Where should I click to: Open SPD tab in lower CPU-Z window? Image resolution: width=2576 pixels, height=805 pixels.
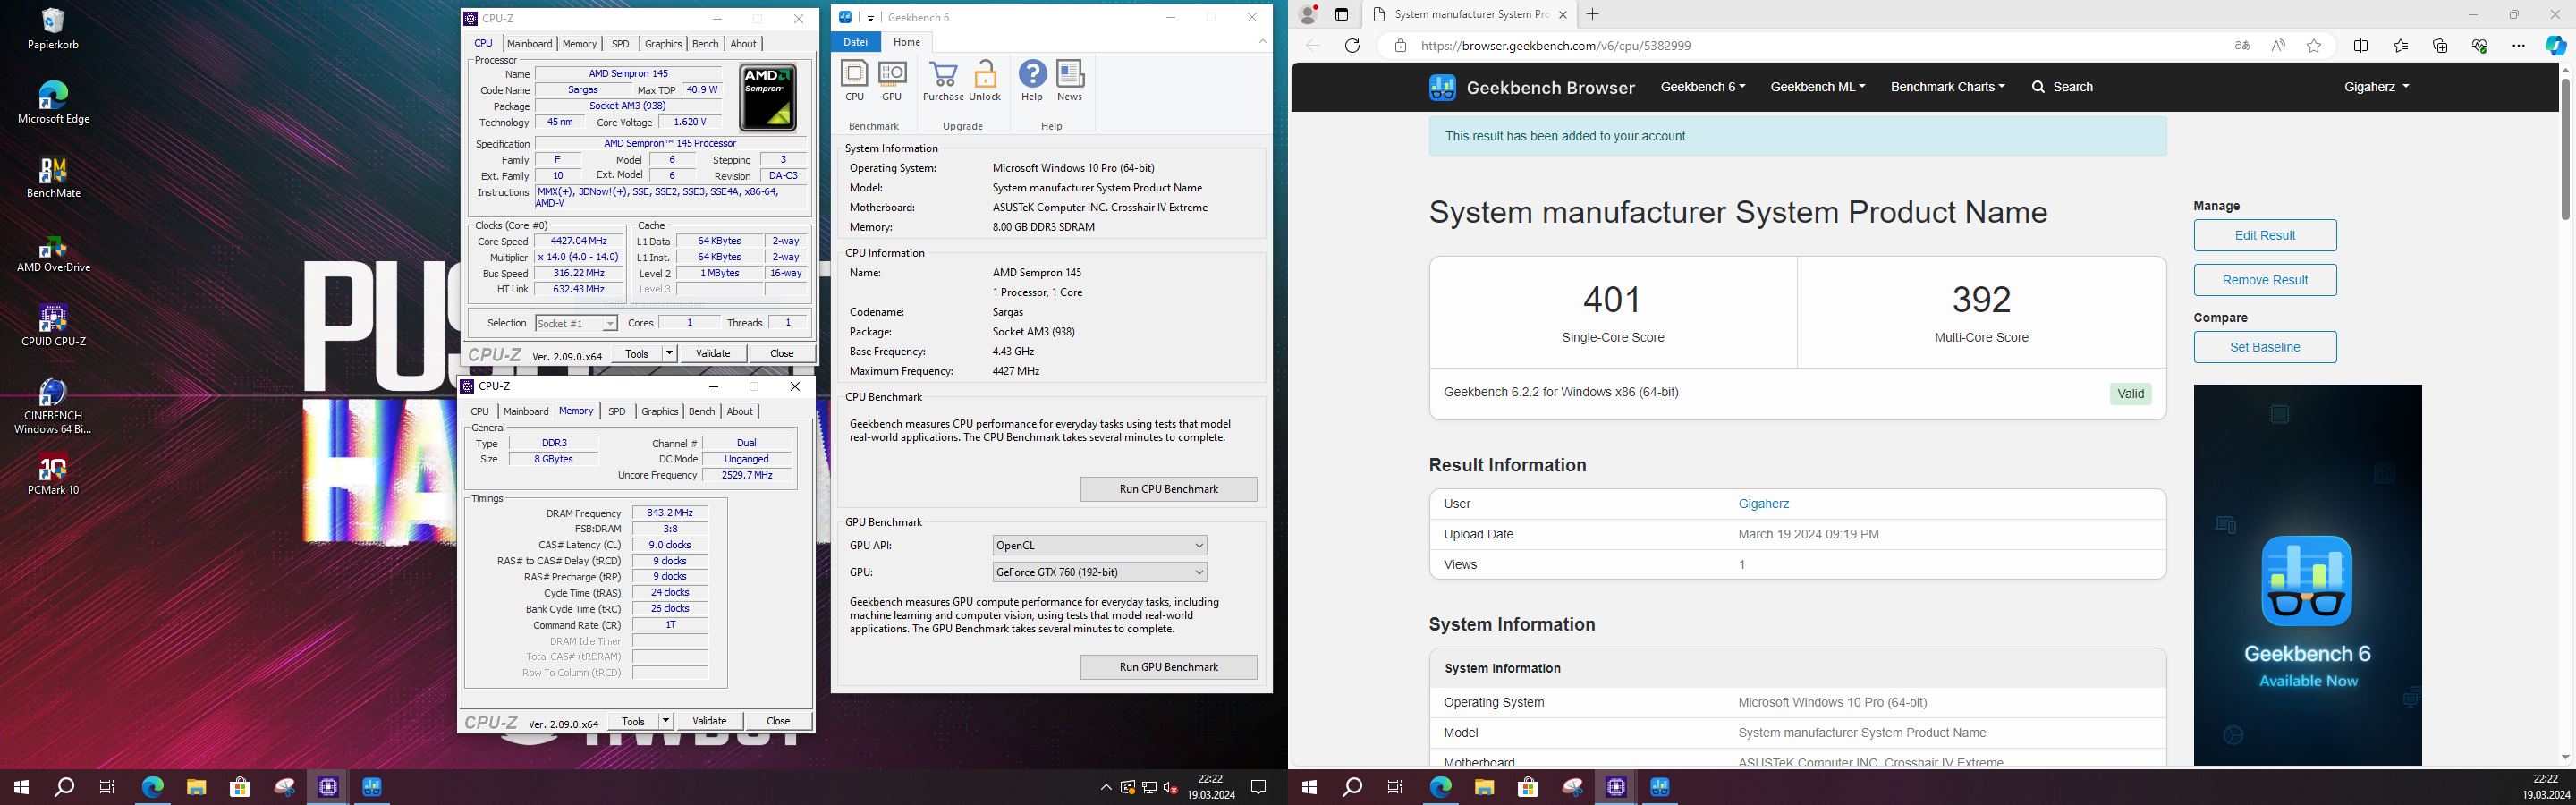pyautogui.click(x=617, y=412)
